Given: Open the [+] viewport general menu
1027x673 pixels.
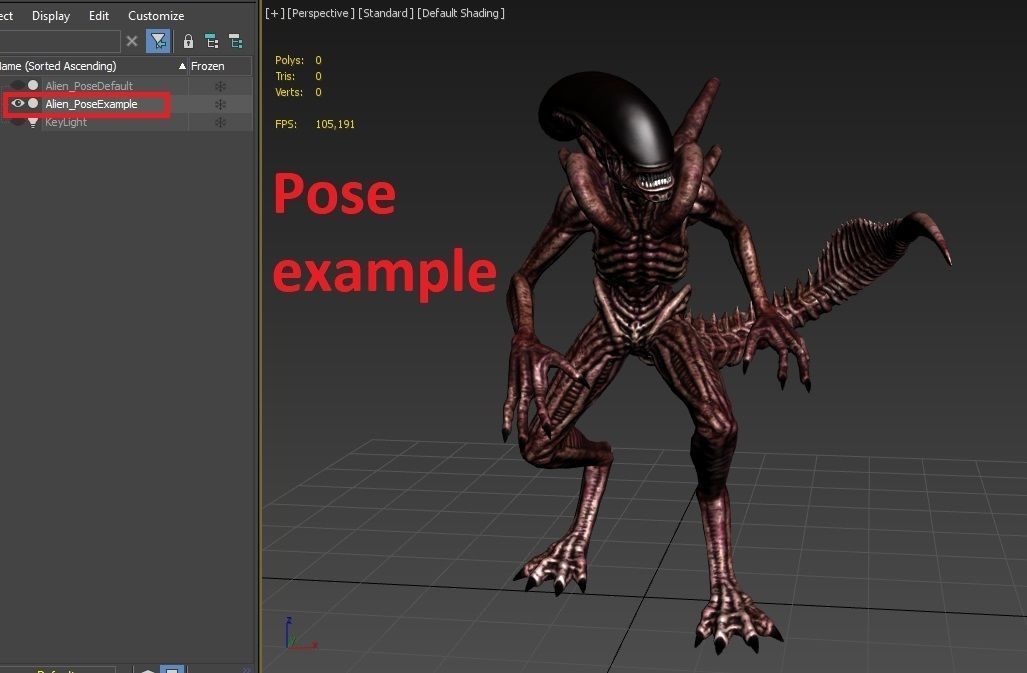Looking at the screenshot, I should click(x=274, y=13).
